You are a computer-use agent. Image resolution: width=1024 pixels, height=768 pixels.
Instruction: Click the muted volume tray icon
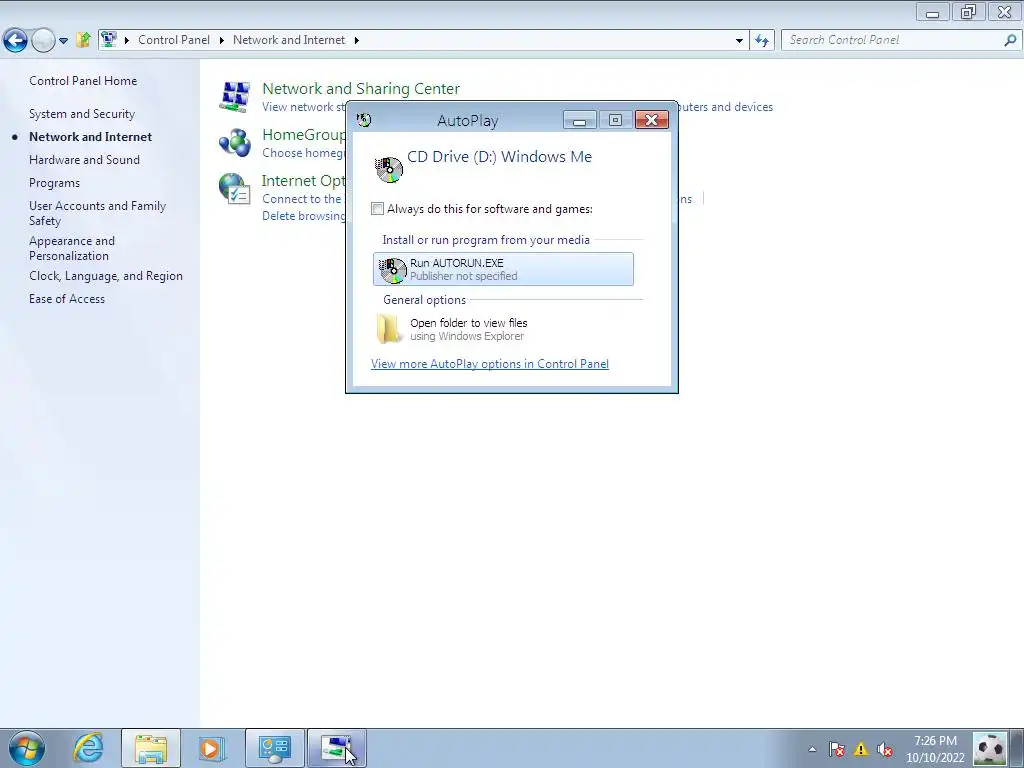coord(885,749)
